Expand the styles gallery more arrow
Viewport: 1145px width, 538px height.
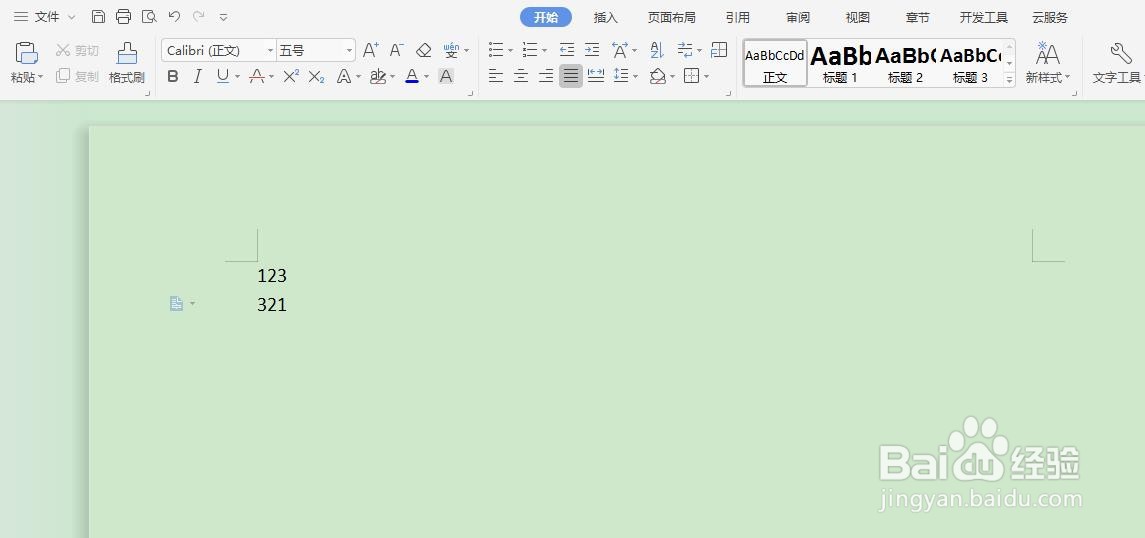(x=1010, y=78)
